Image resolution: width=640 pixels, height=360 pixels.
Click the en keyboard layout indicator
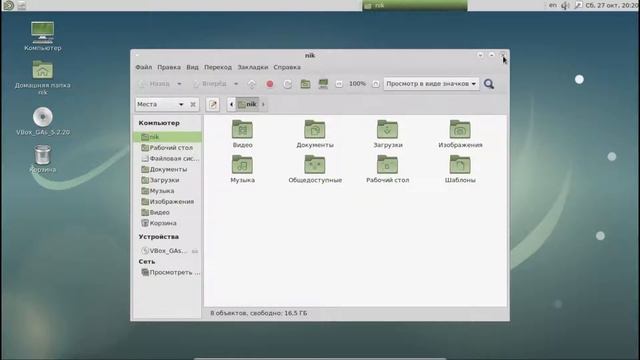point(552,5)
